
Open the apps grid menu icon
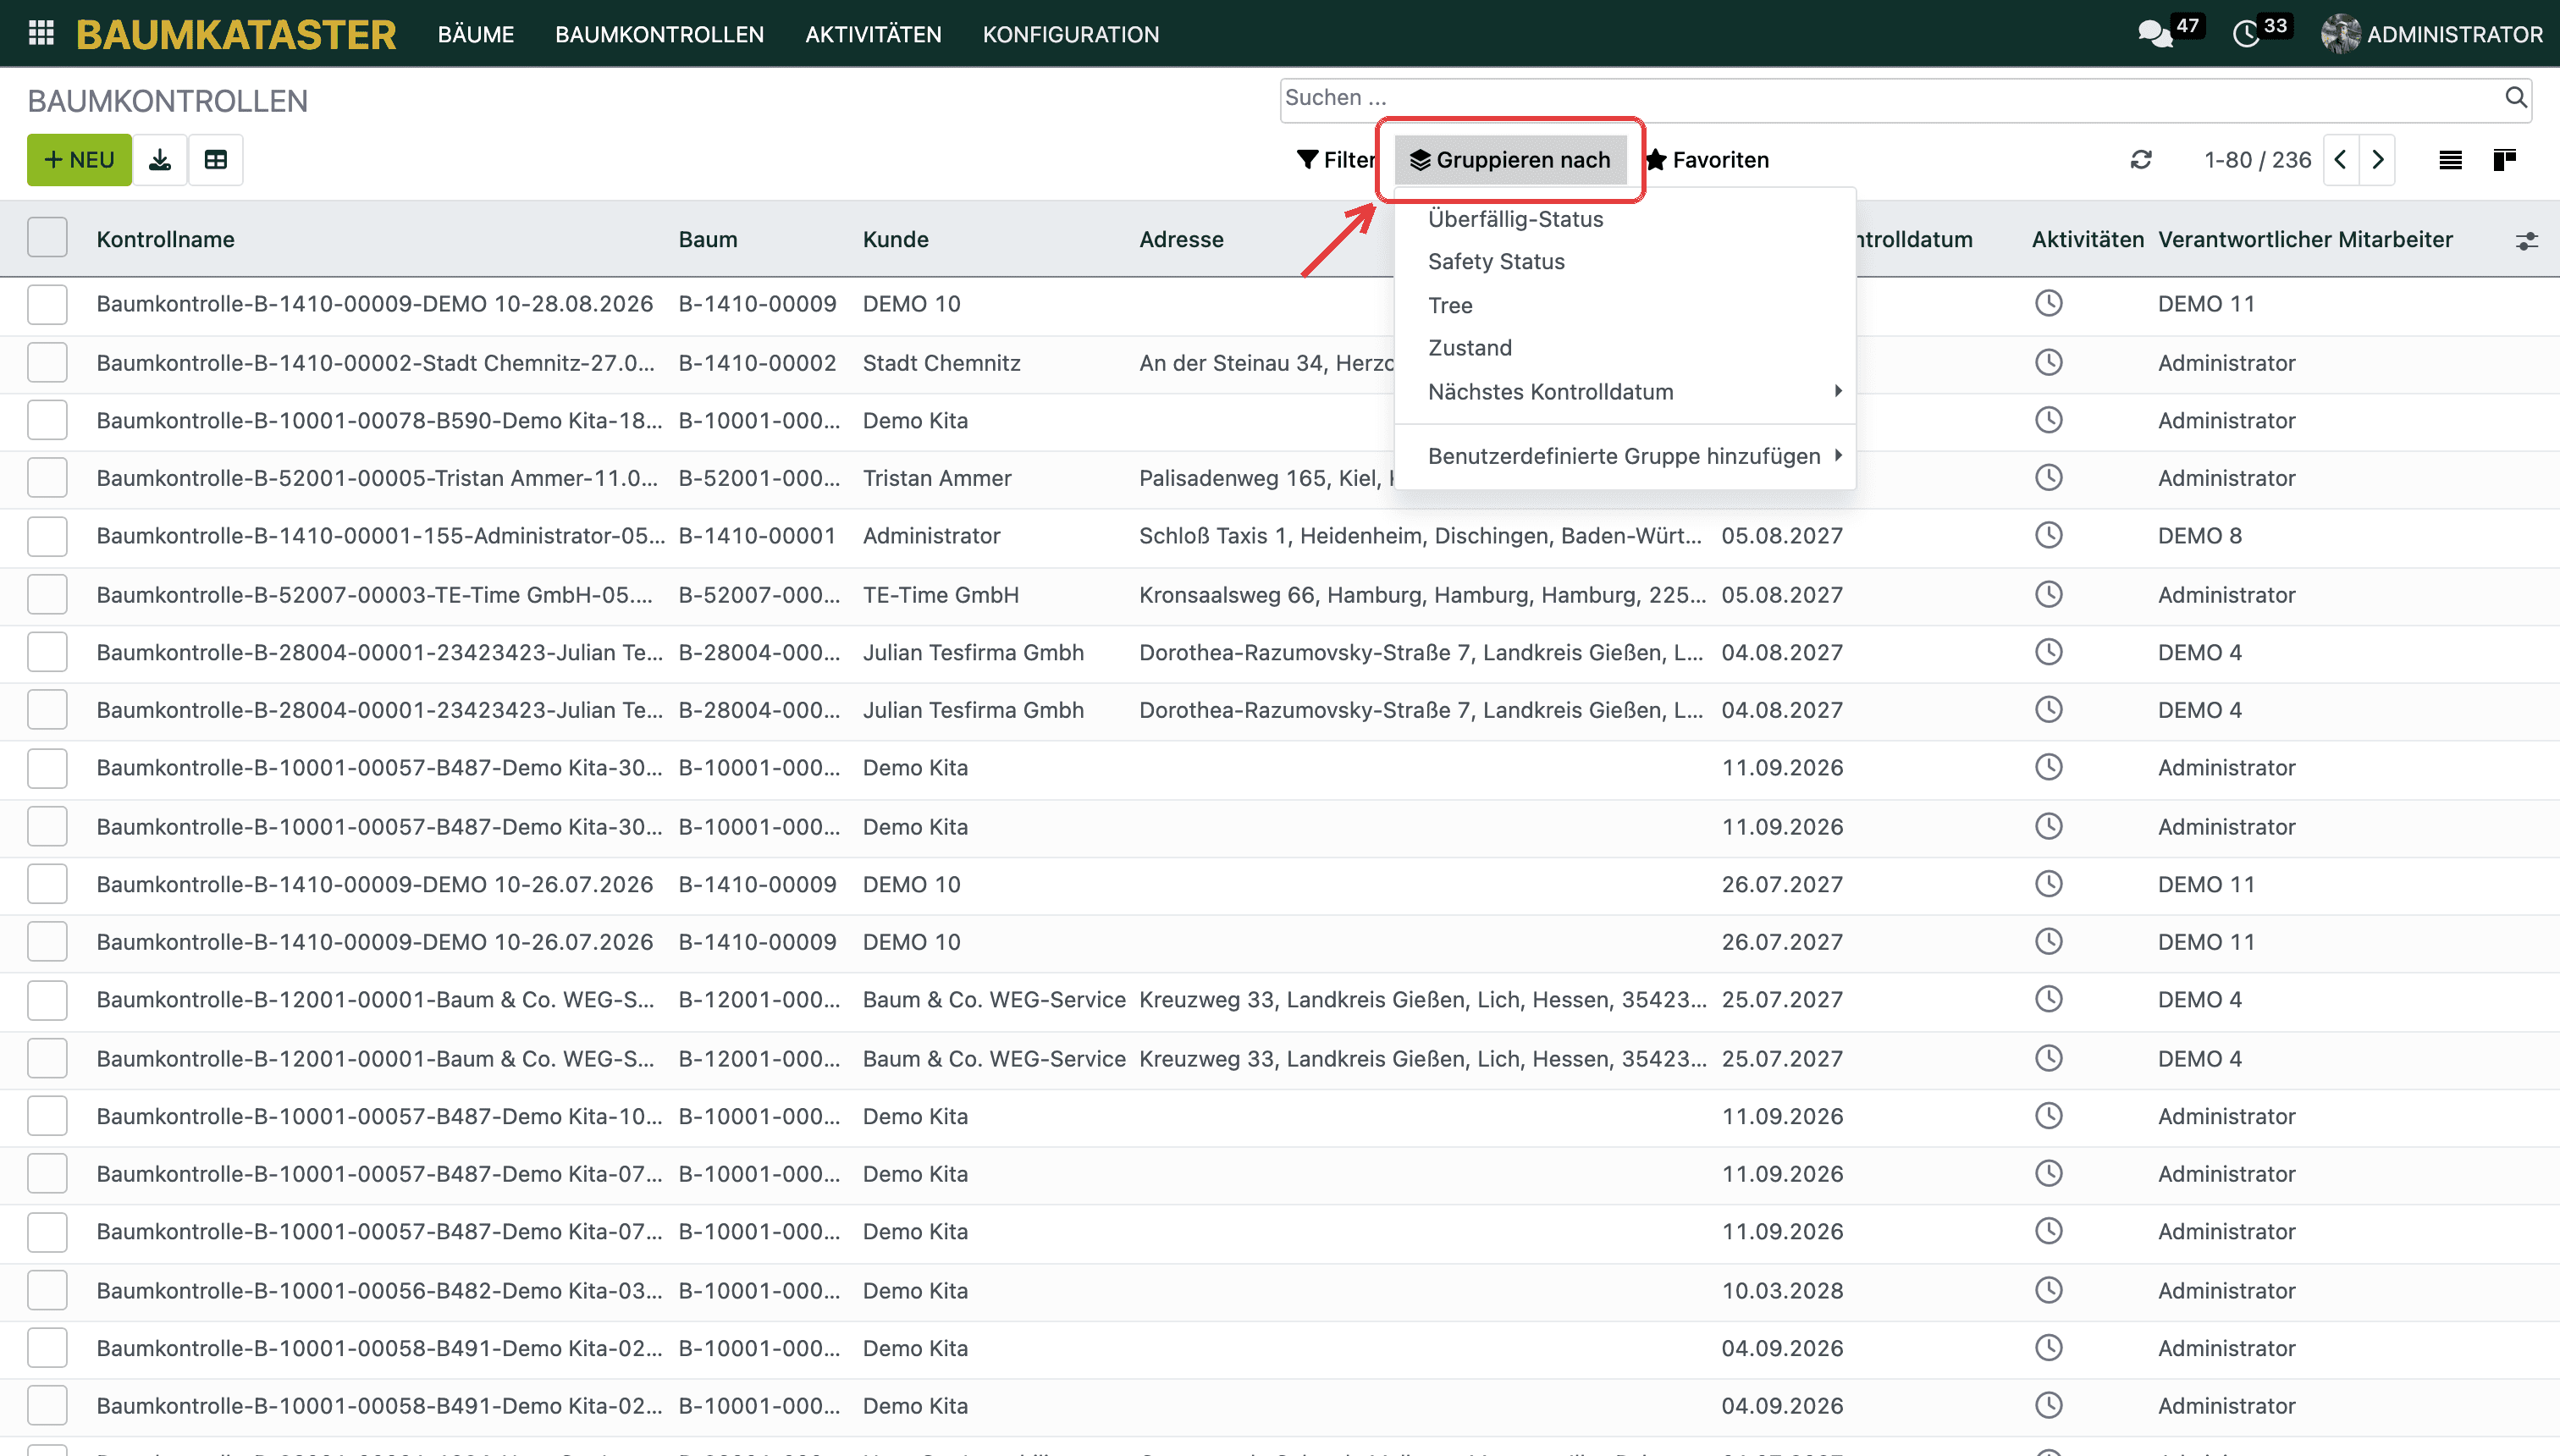coord(41,34)
